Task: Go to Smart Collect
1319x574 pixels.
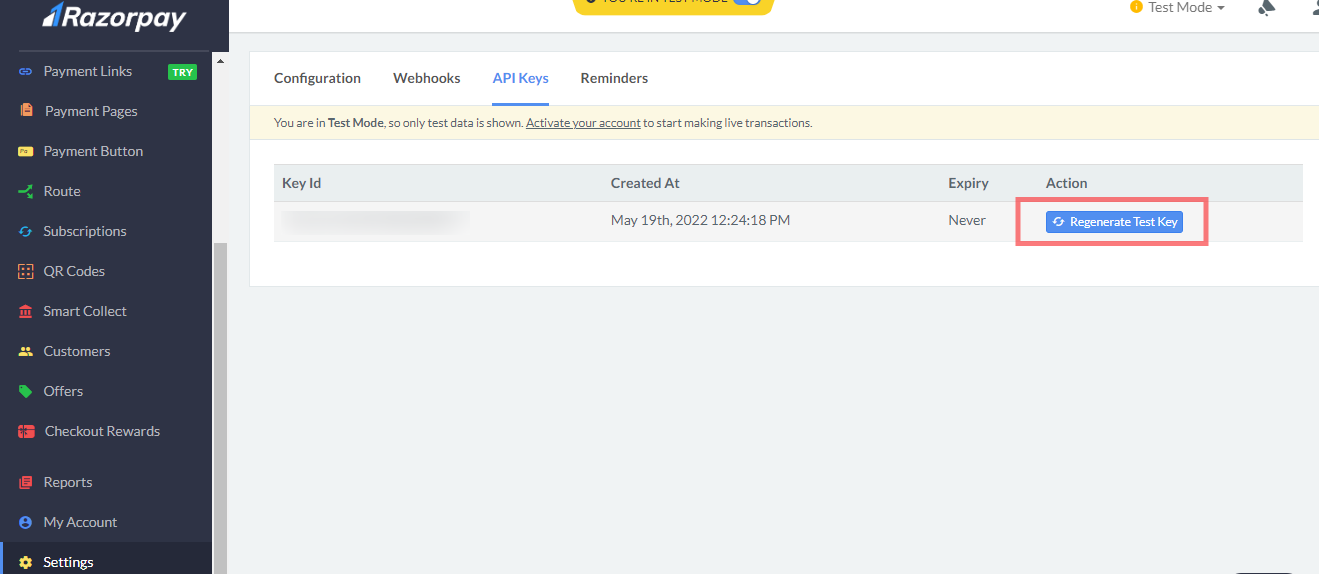Action: 85,311
